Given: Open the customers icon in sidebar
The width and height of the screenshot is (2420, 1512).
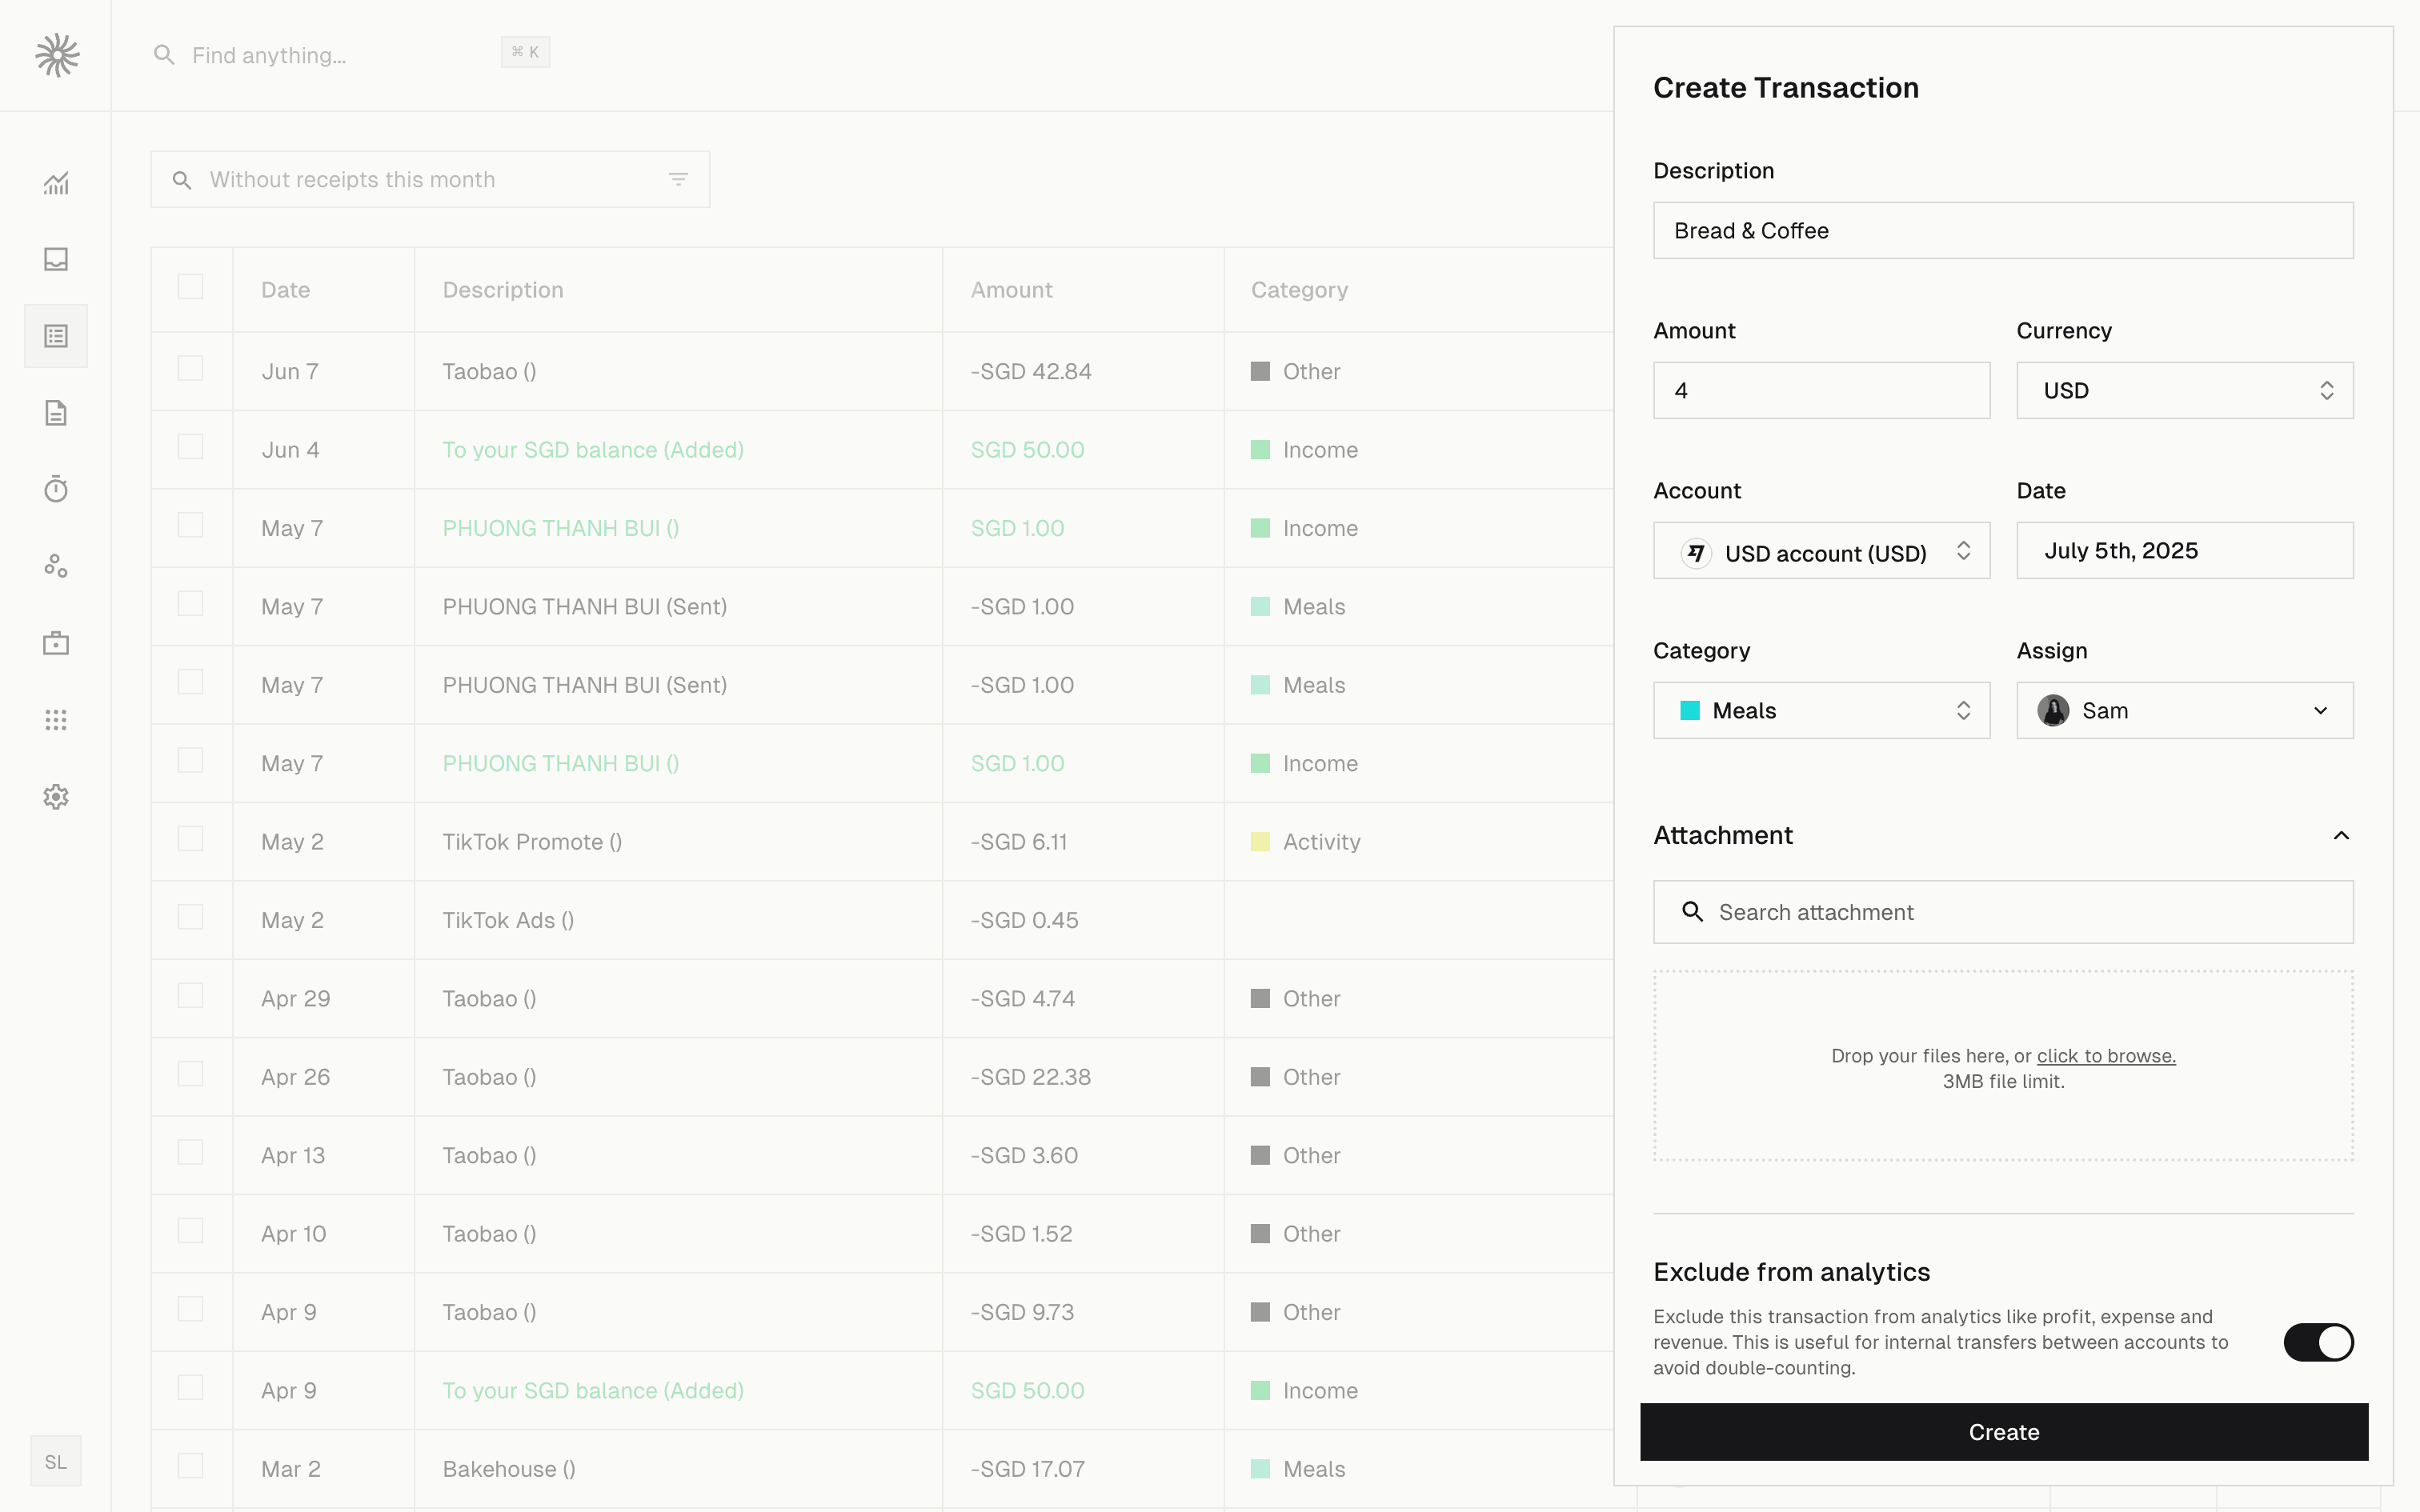Looking at the screenshot, I should pos(56,566).
